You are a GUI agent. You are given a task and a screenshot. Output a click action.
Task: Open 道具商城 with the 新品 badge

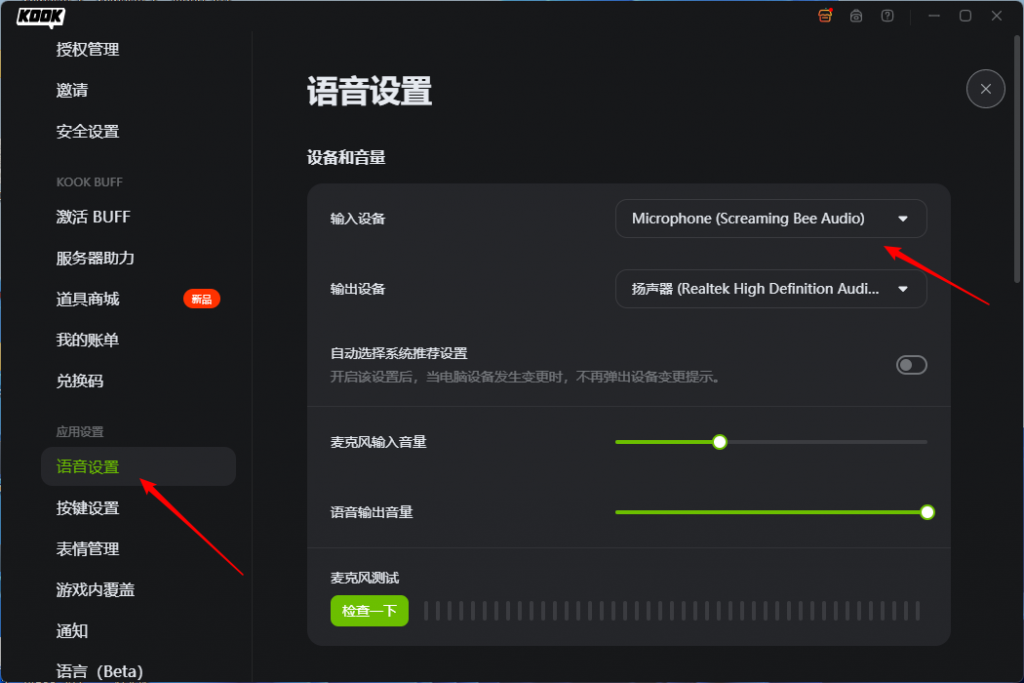(89, 298)
